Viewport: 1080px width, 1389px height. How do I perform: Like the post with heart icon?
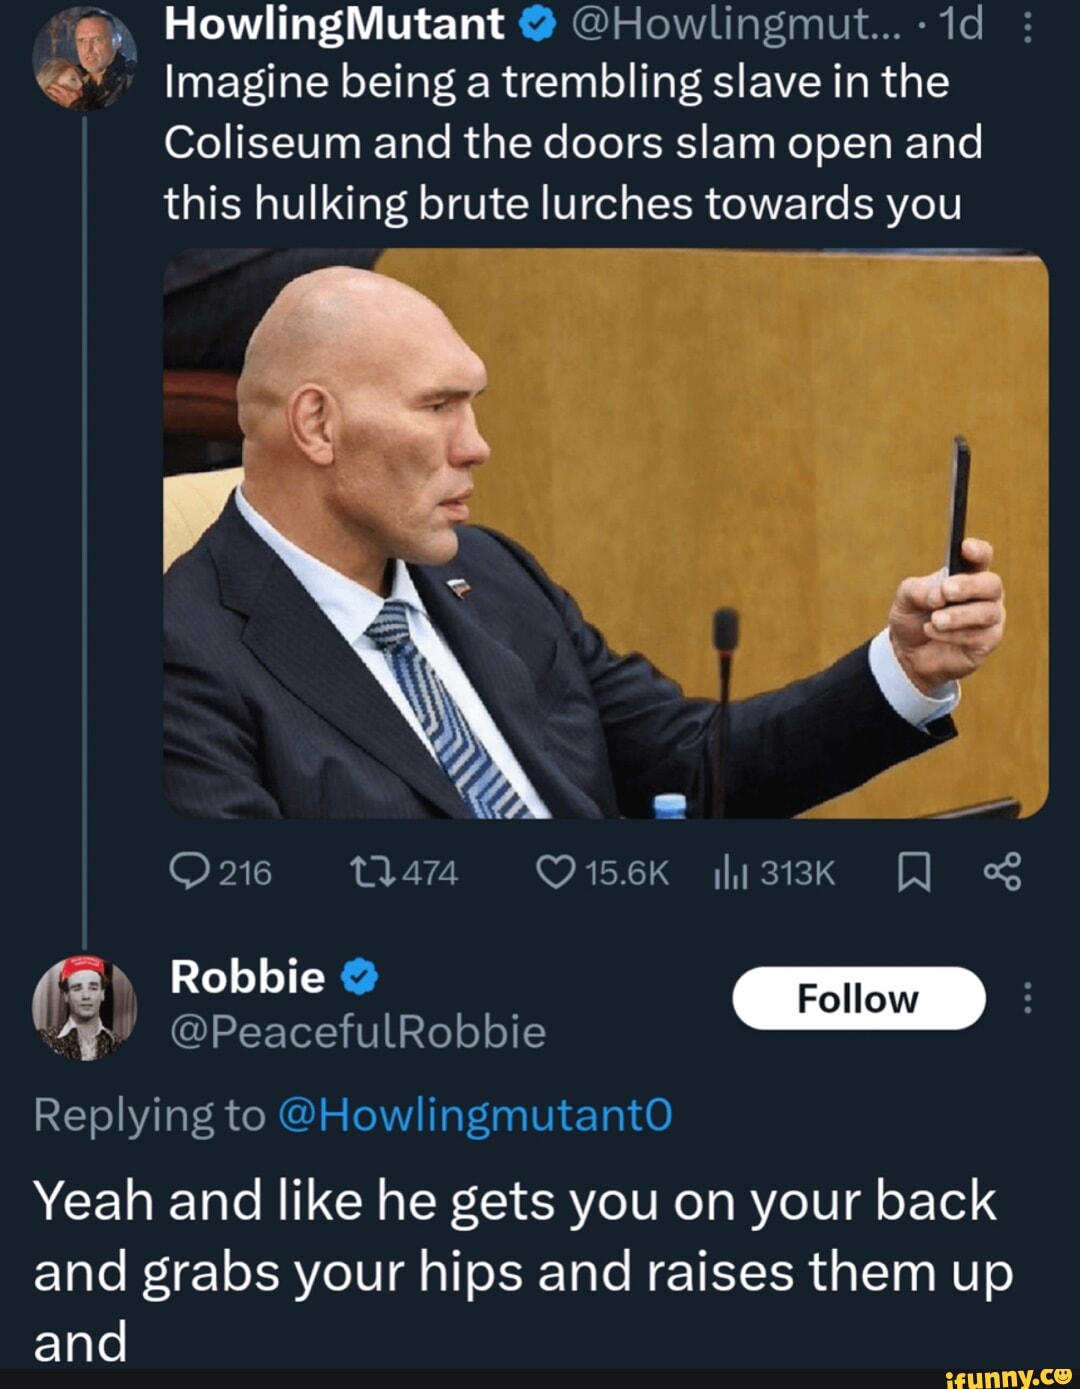point(555,872)
